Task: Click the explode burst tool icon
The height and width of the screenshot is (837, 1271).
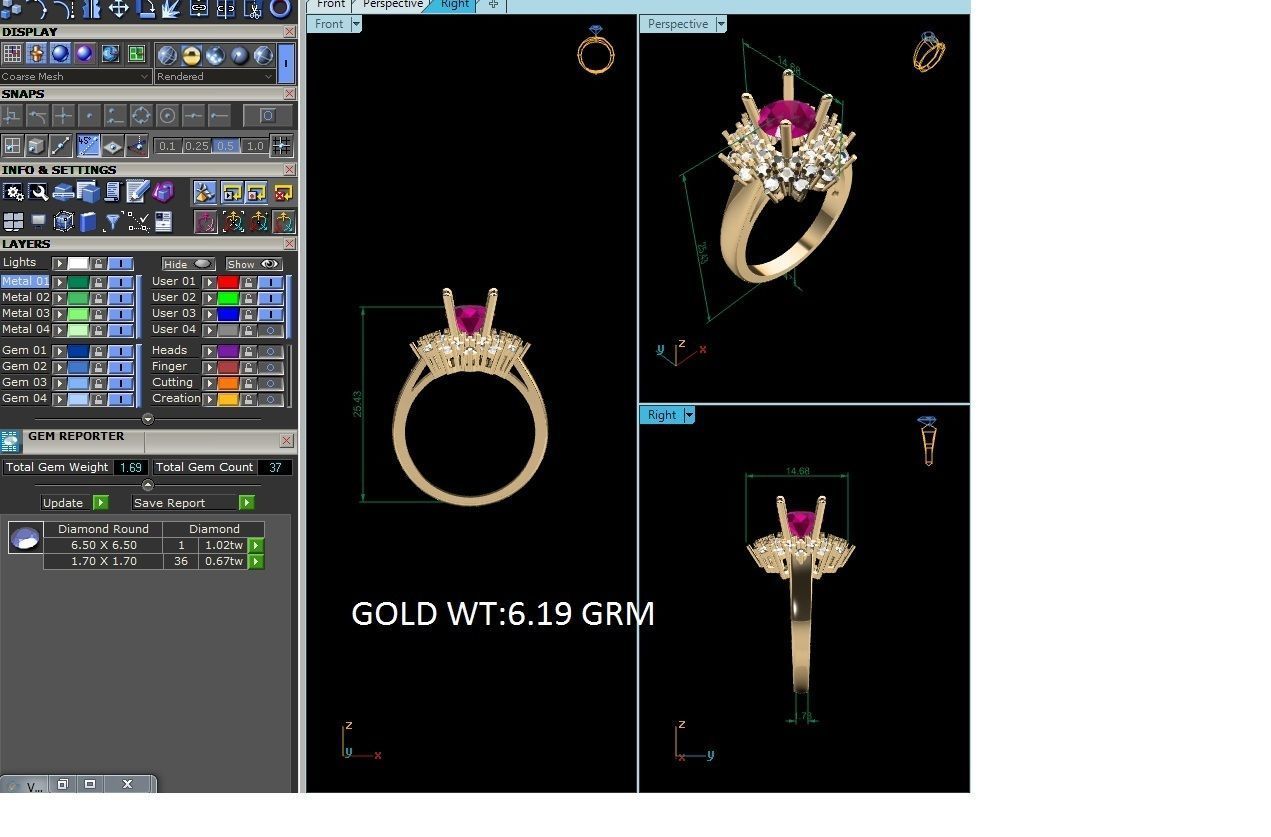Action: point(171,9)
